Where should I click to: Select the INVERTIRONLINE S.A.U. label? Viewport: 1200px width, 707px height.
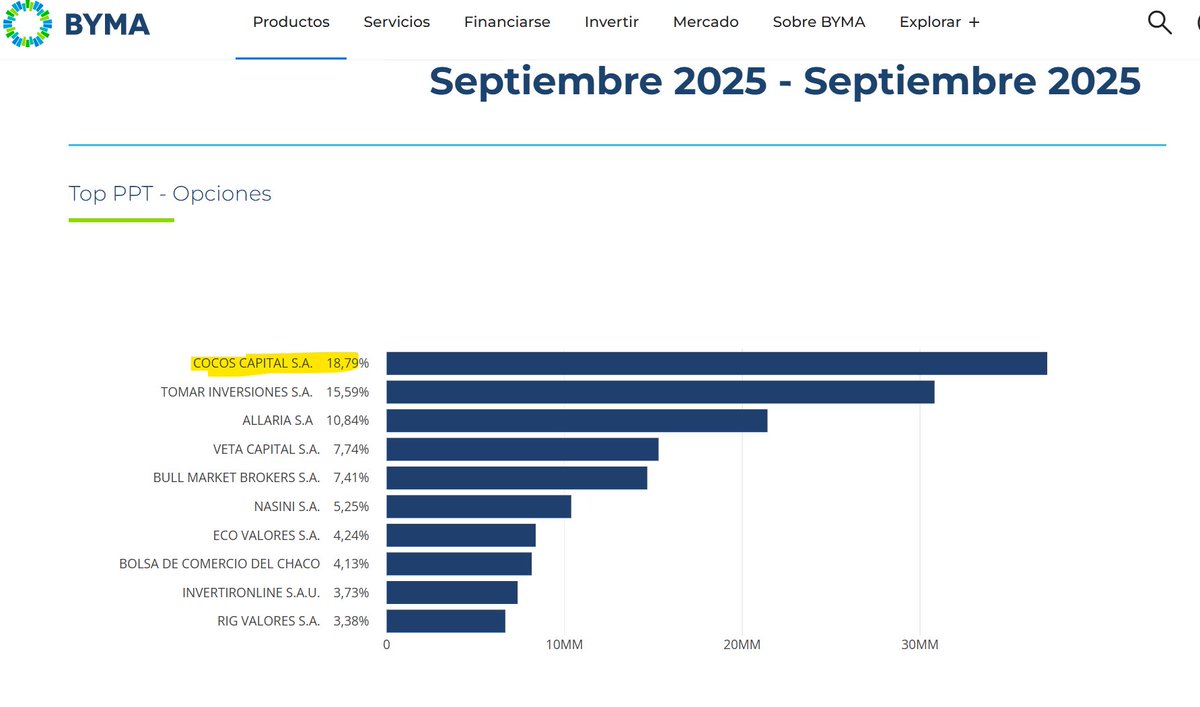[251, 593]
